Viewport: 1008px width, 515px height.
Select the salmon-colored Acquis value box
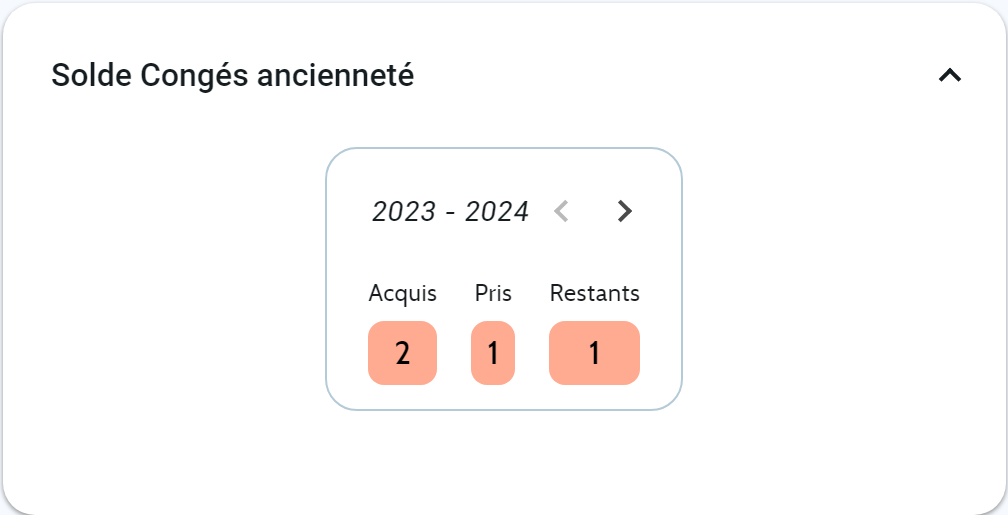click(402, 353)
